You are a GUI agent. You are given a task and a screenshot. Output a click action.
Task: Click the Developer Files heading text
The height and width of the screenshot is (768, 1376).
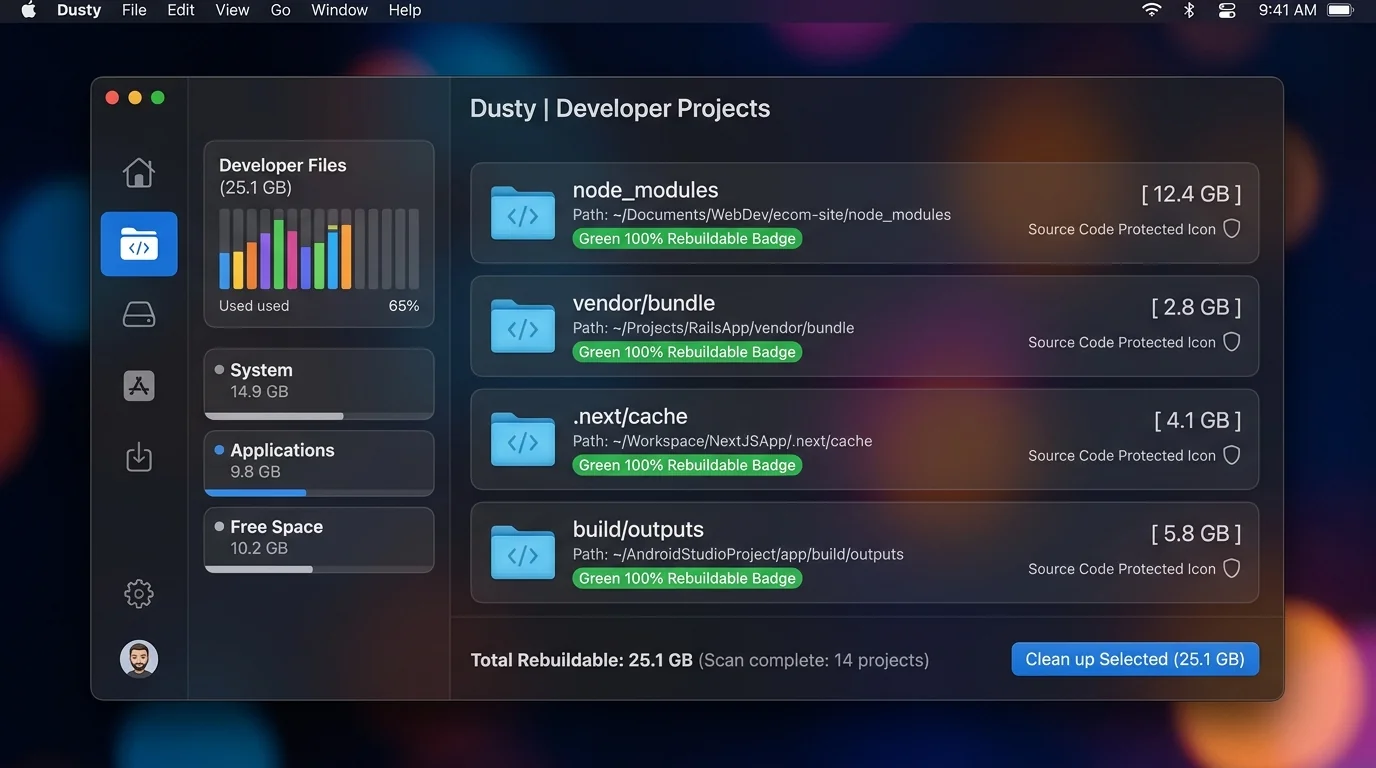coord(283,166)
